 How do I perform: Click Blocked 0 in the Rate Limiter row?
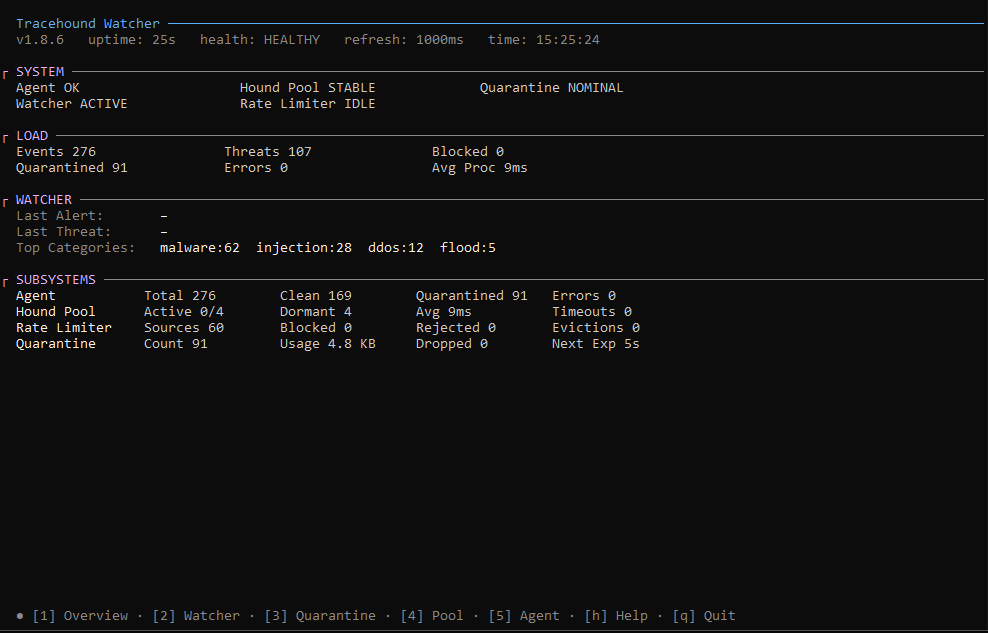point(316,328)
